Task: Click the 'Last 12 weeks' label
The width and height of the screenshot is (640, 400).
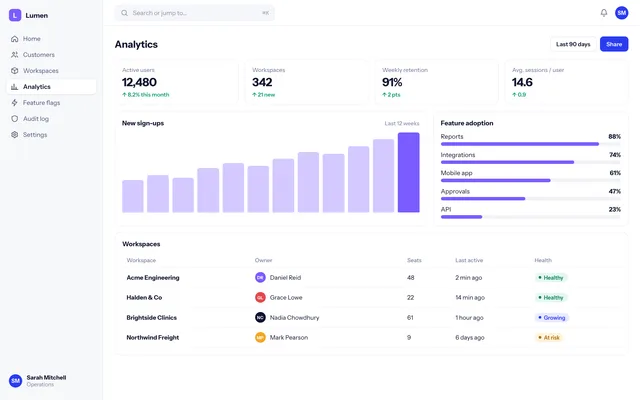Action: click(x=402, y=123)
